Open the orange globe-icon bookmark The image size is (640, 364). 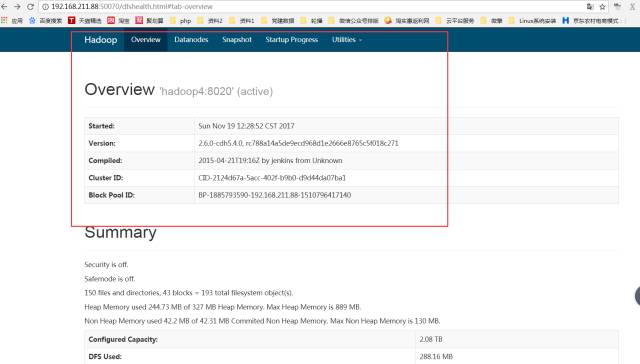pyautogui.click(x=388, y=20)
